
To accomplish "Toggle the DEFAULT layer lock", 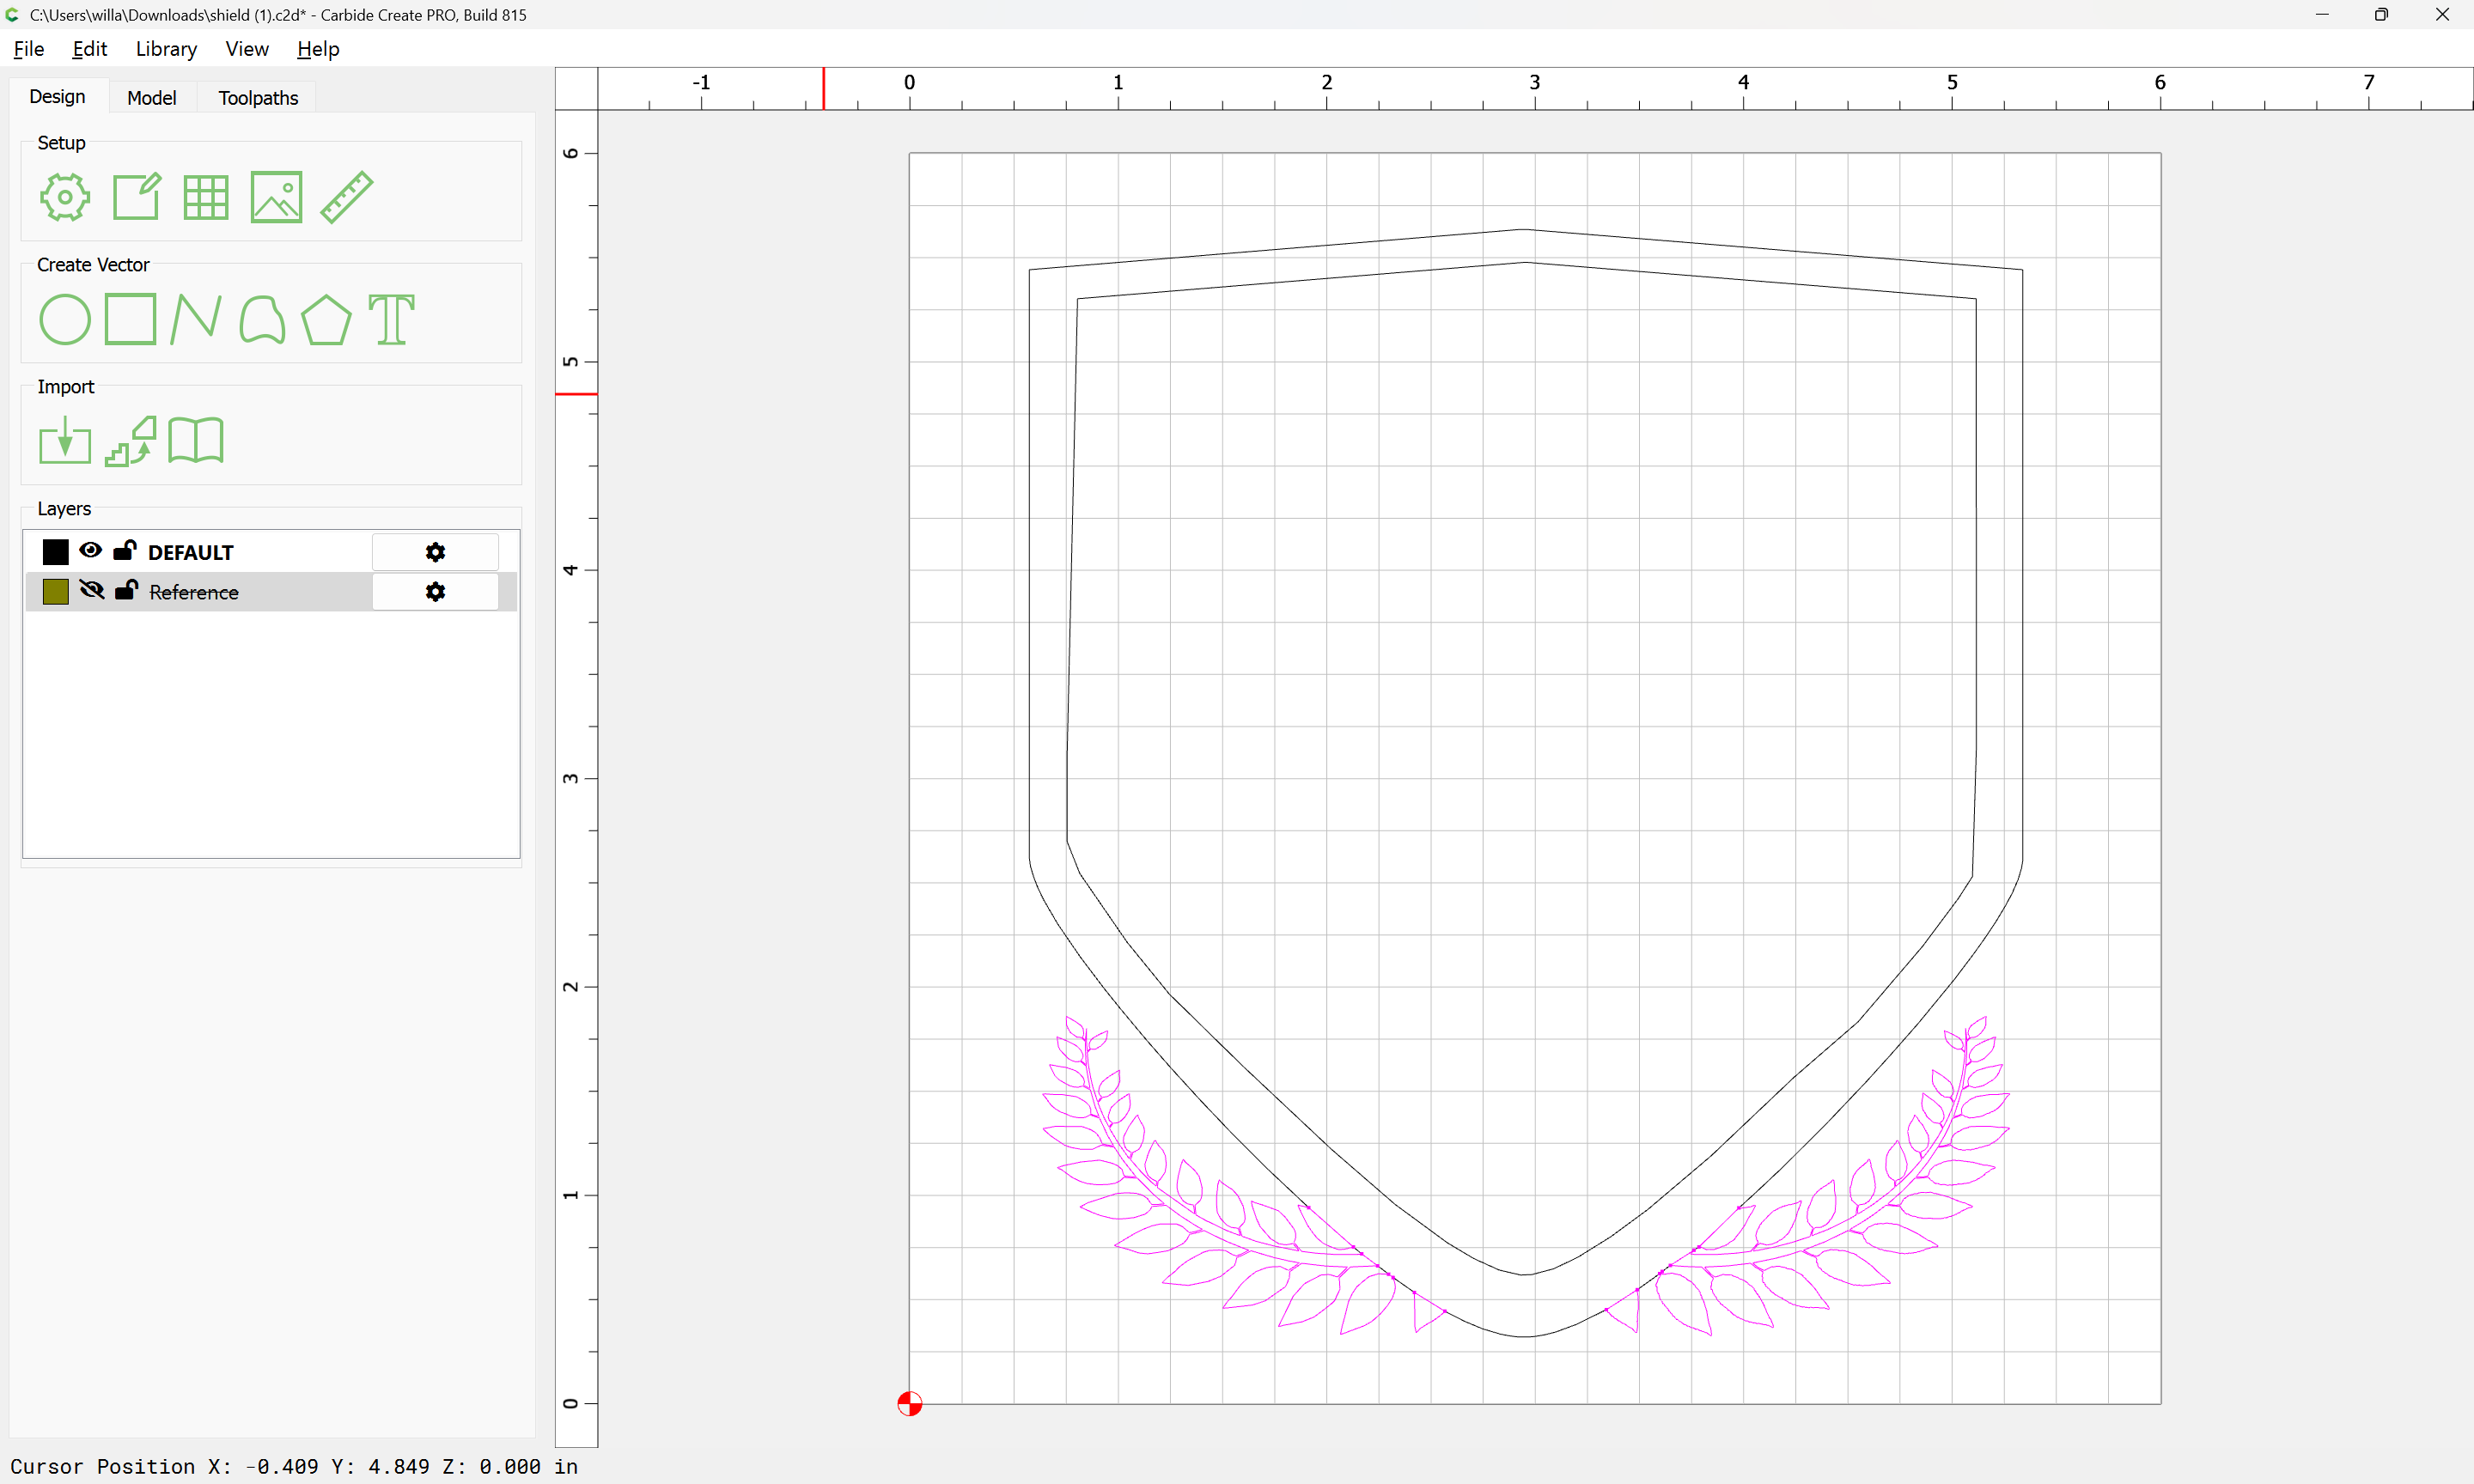I will click(x=125, y=550).
